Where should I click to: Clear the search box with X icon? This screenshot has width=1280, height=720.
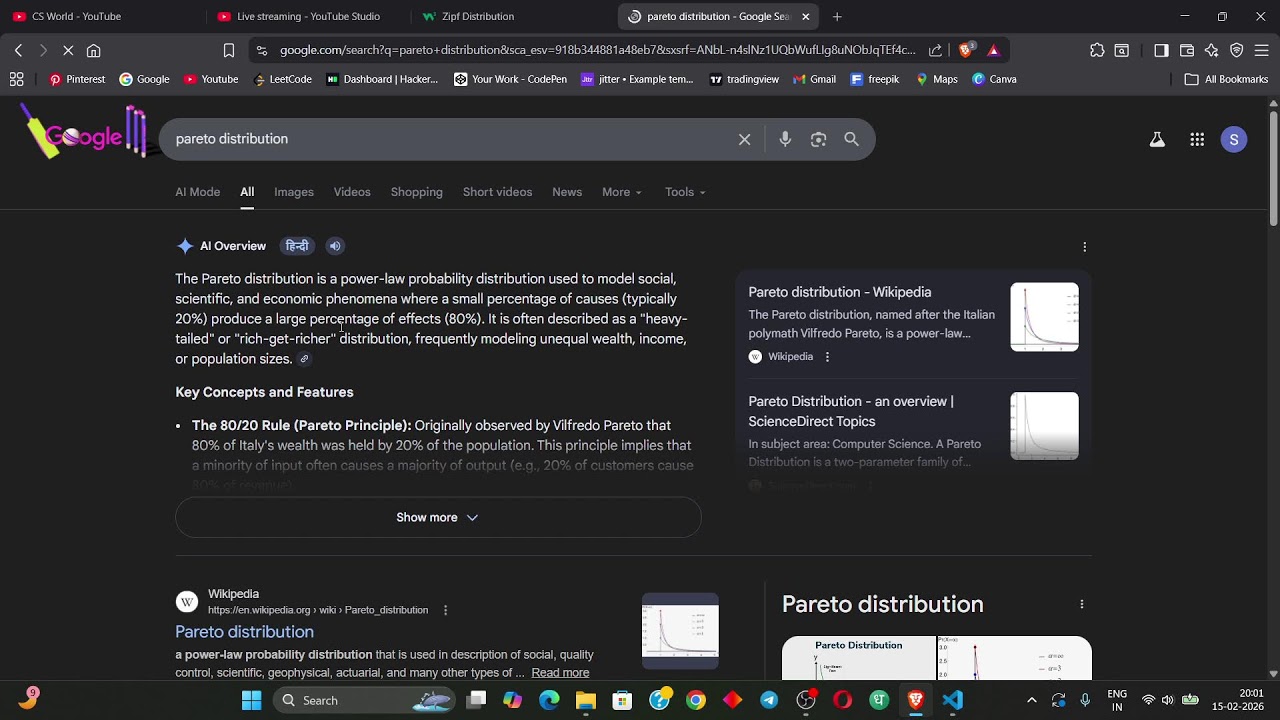click(744, 140)
